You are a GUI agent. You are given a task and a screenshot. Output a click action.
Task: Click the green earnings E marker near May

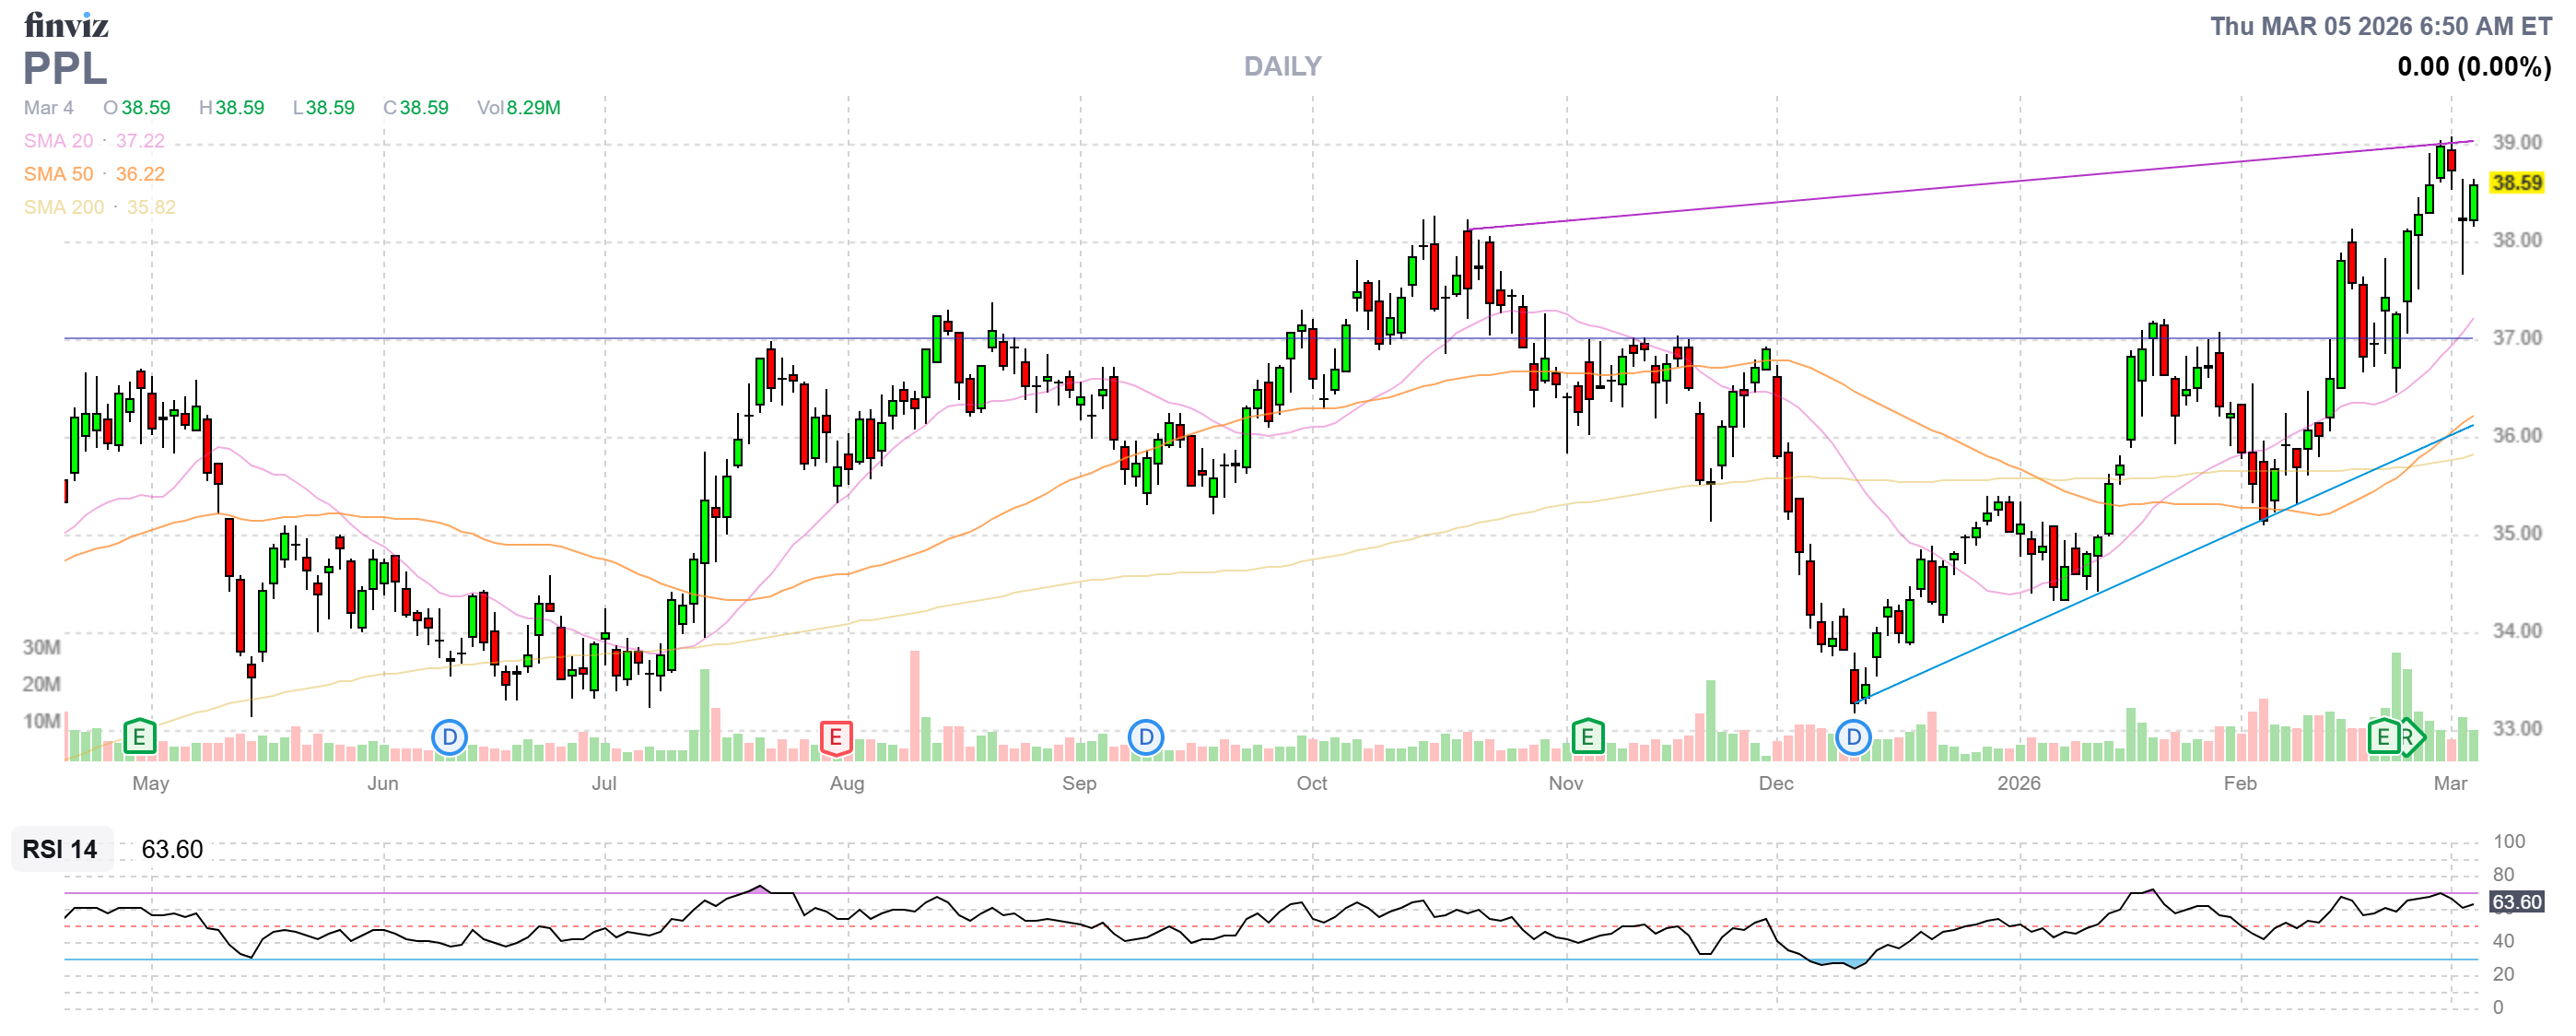139,738
